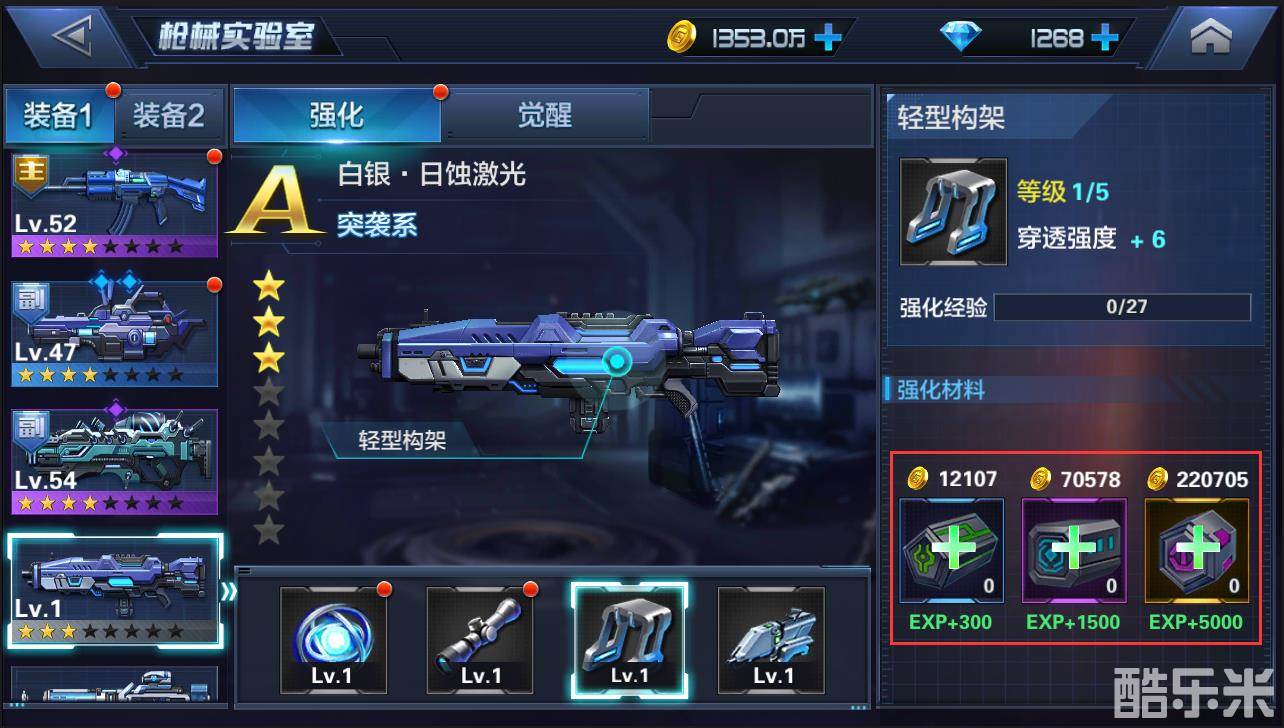Select the Lv.52 main weapon
Viewport: 1284px width, 728px height.
115,205
